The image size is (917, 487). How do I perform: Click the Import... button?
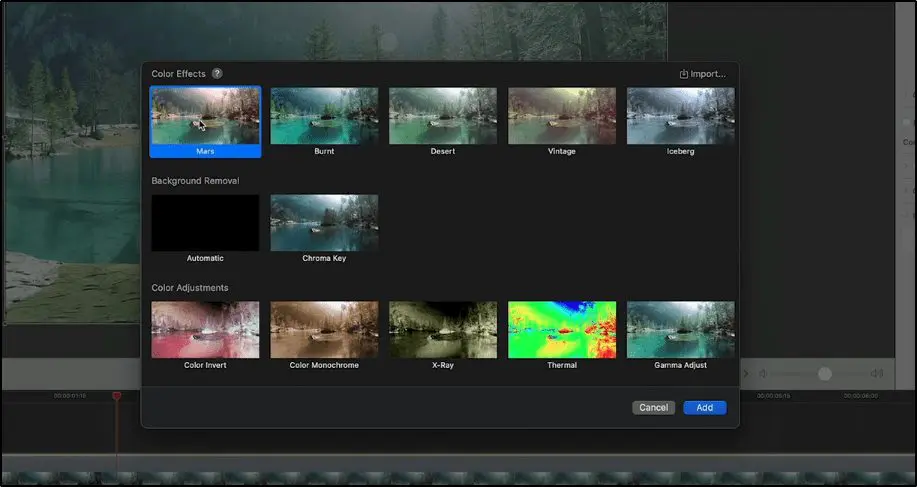click(x=702, y=74)
